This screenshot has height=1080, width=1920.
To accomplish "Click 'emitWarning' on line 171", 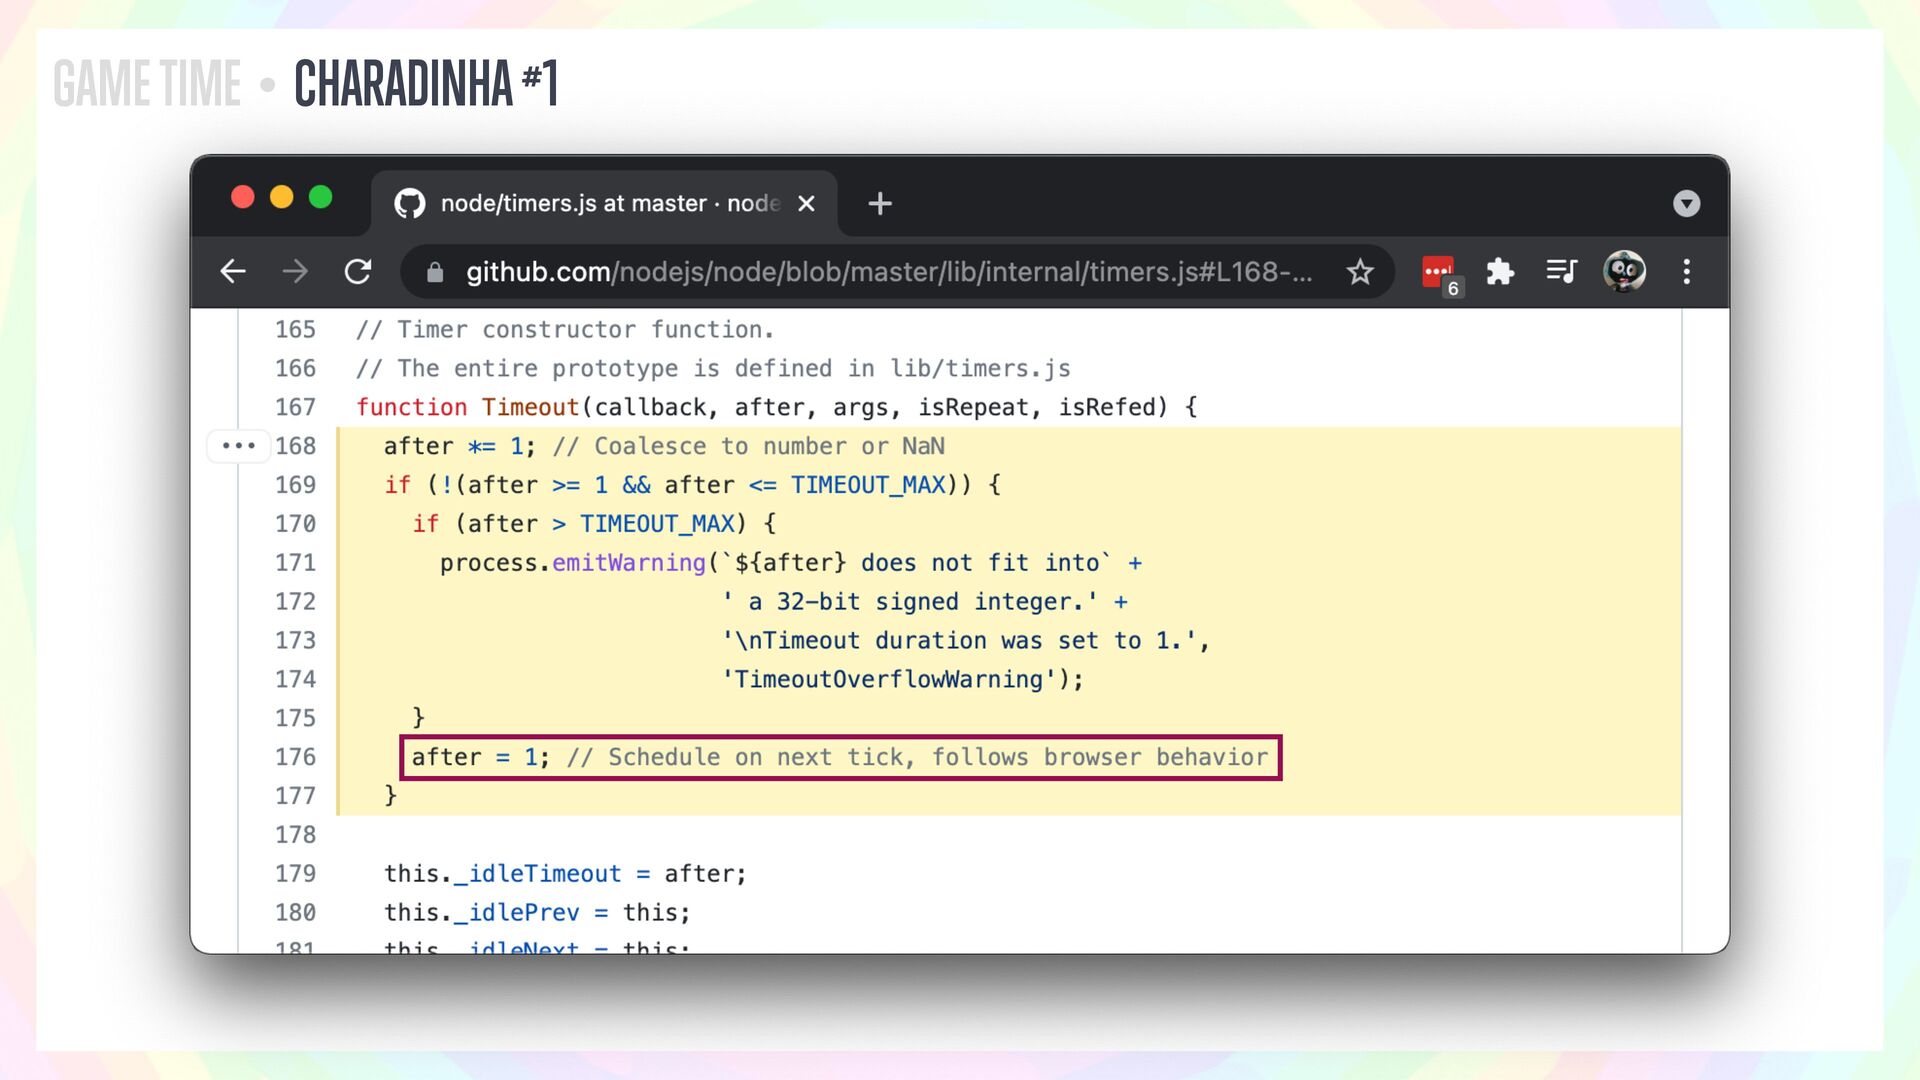I will coord(629,563).
